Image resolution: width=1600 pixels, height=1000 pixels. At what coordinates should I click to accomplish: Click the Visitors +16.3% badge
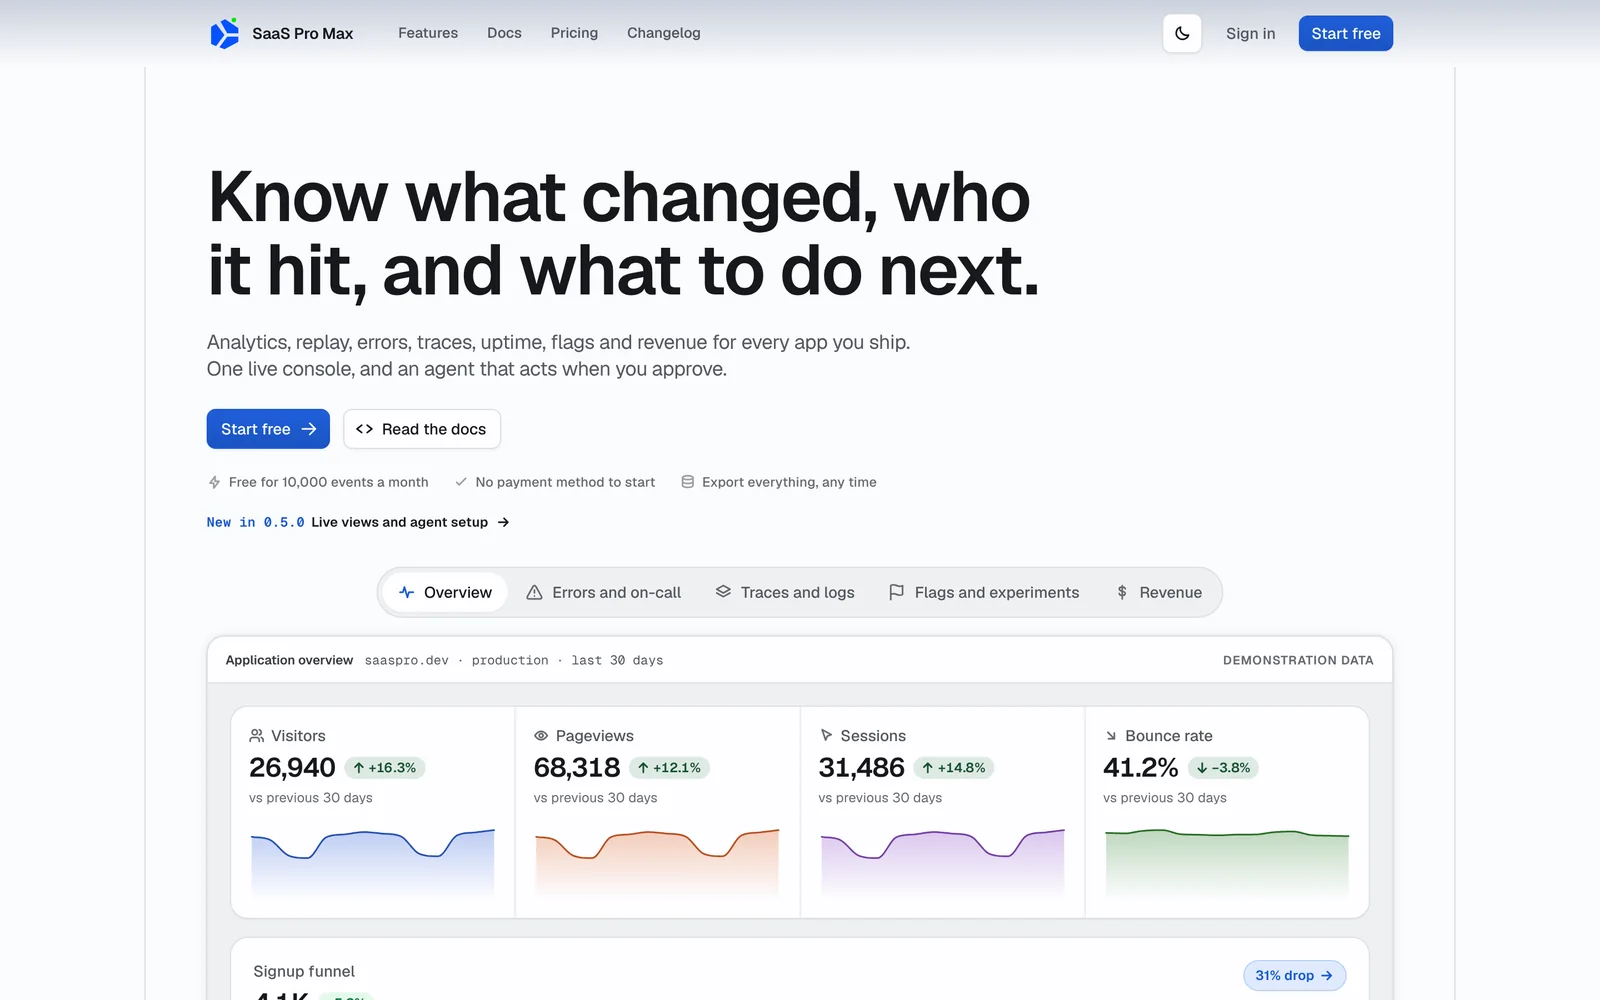(385, 768)
